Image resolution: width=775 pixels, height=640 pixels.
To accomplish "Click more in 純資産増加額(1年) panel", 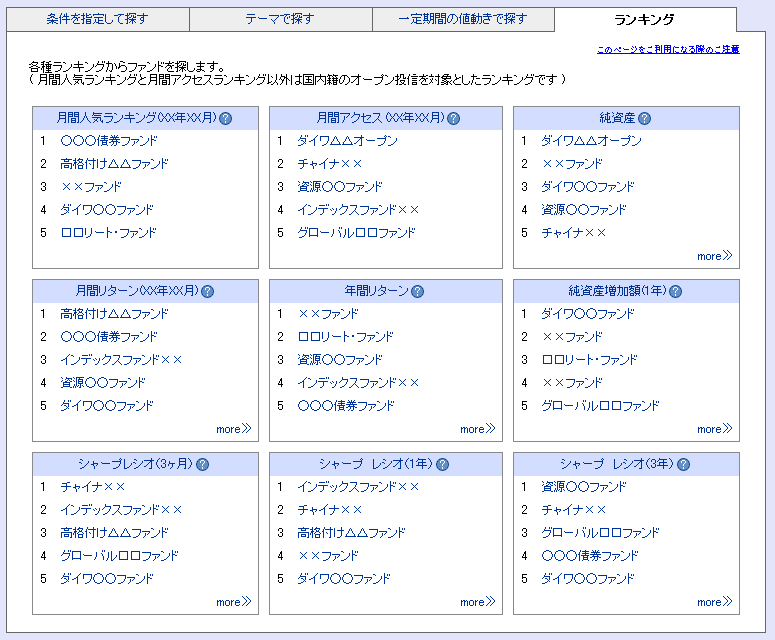I will 715,429.
